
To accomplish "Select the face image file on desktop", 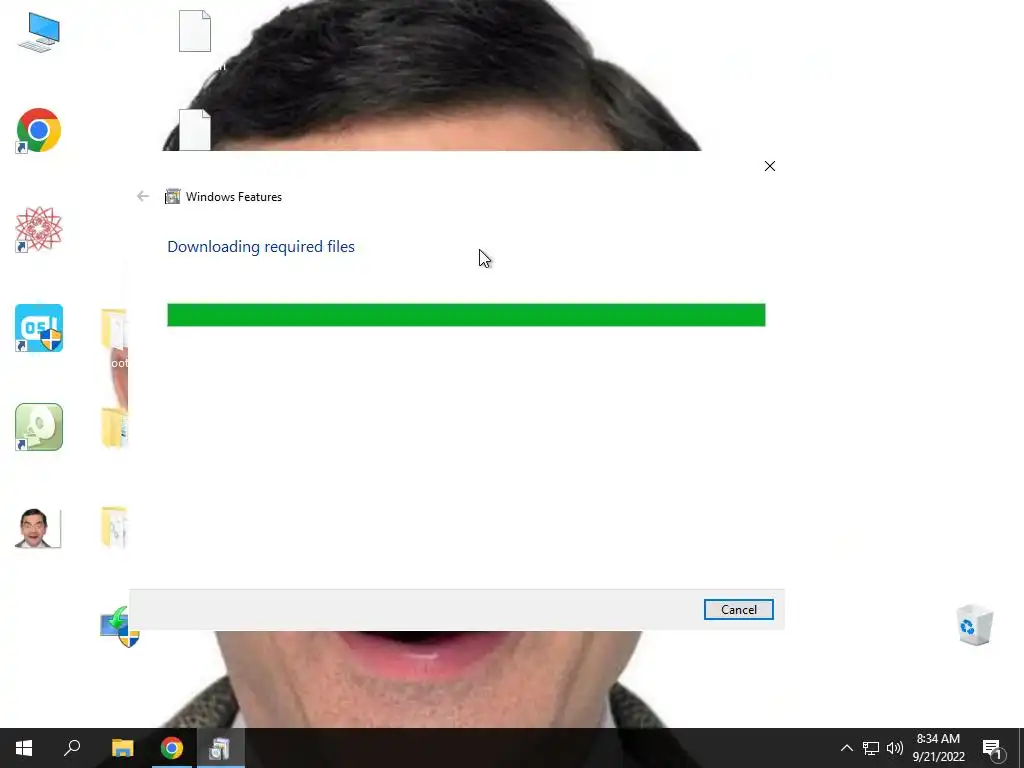I will coord(38,528).
